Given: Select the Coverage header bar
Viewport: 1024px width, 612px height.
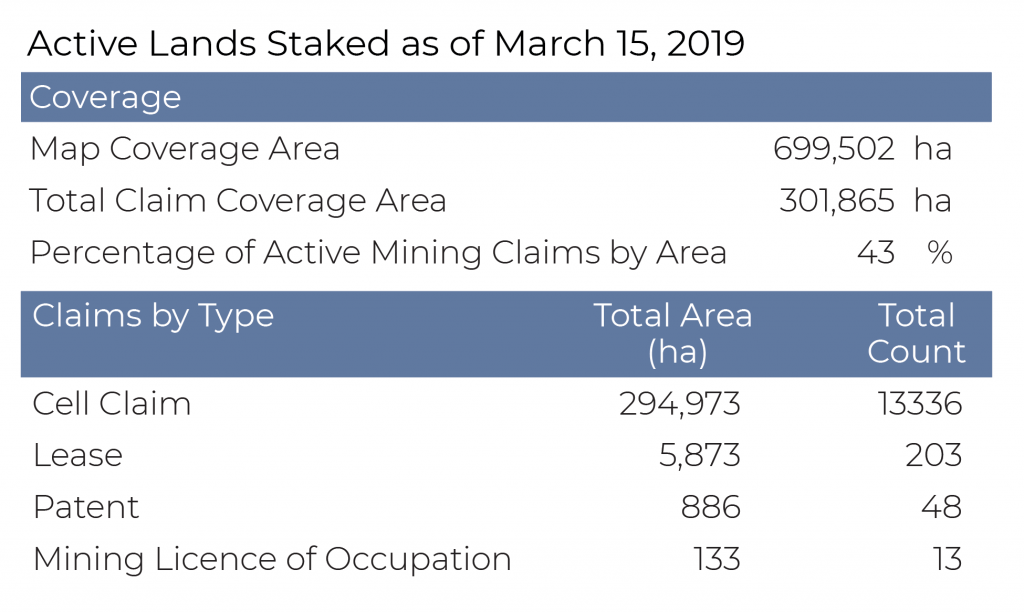Looking at the screenshot, I should (x=506, y=97).
